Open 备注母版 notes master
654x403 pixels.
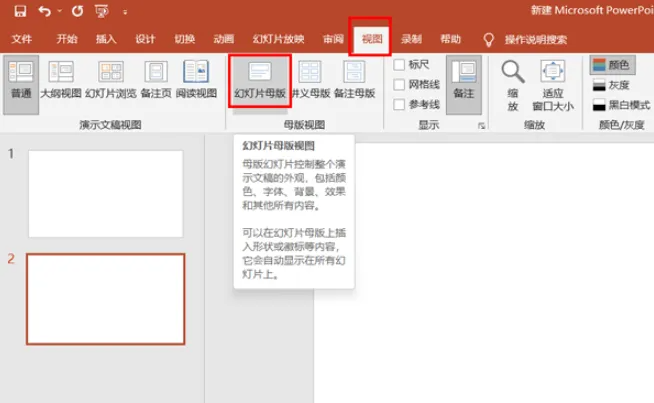click(x=355, y=80)
